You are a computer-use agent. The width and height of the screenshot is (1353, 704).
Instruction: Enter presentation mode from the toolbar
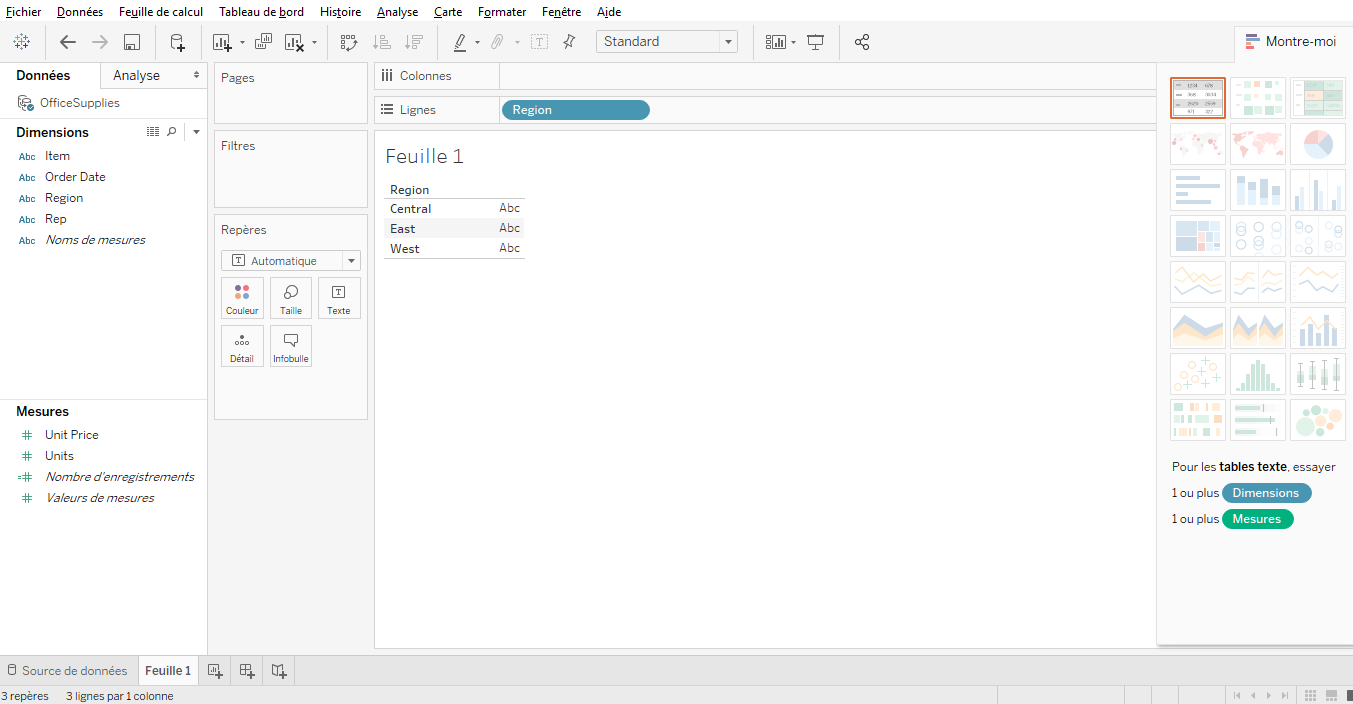tap(815, 42)
